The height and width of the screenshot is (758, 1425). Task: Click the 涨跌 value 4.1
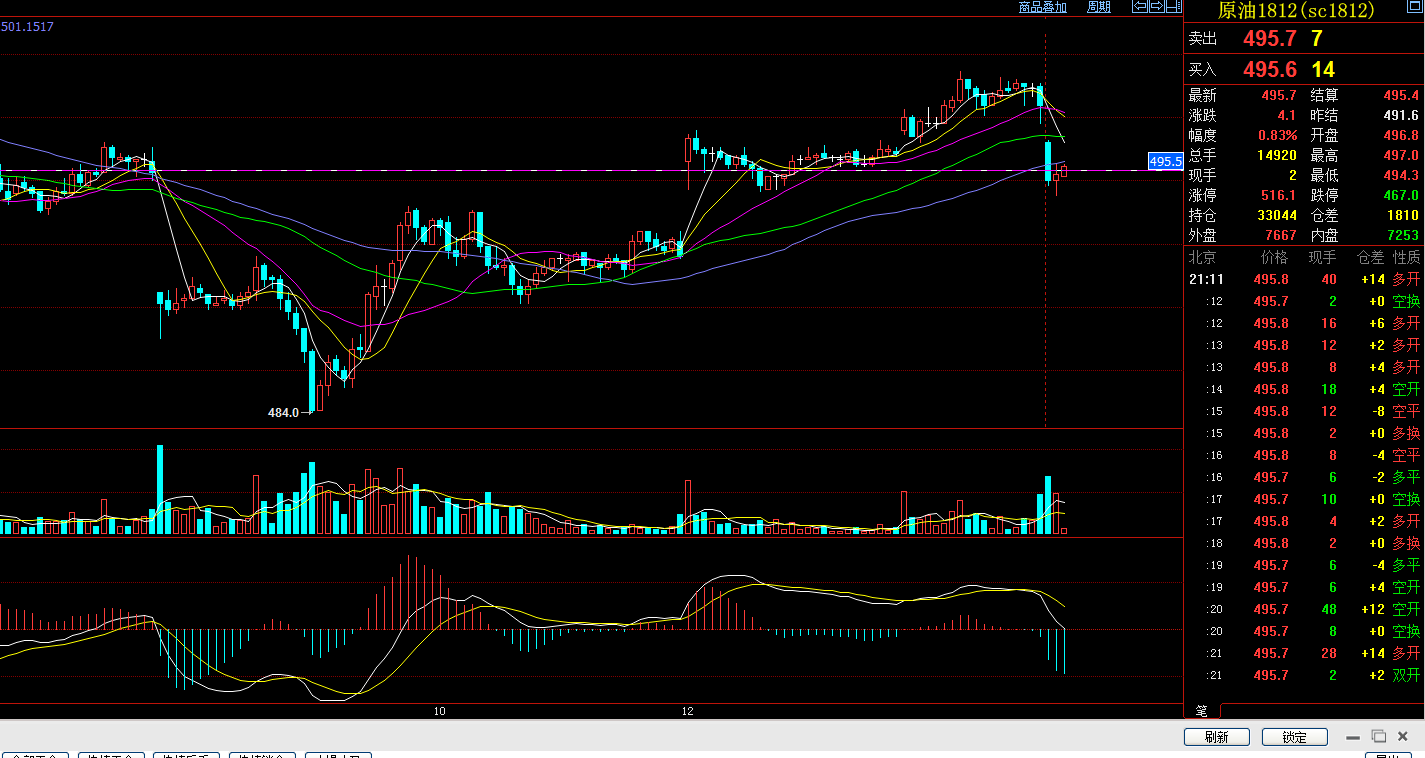tap(1287, 116)
